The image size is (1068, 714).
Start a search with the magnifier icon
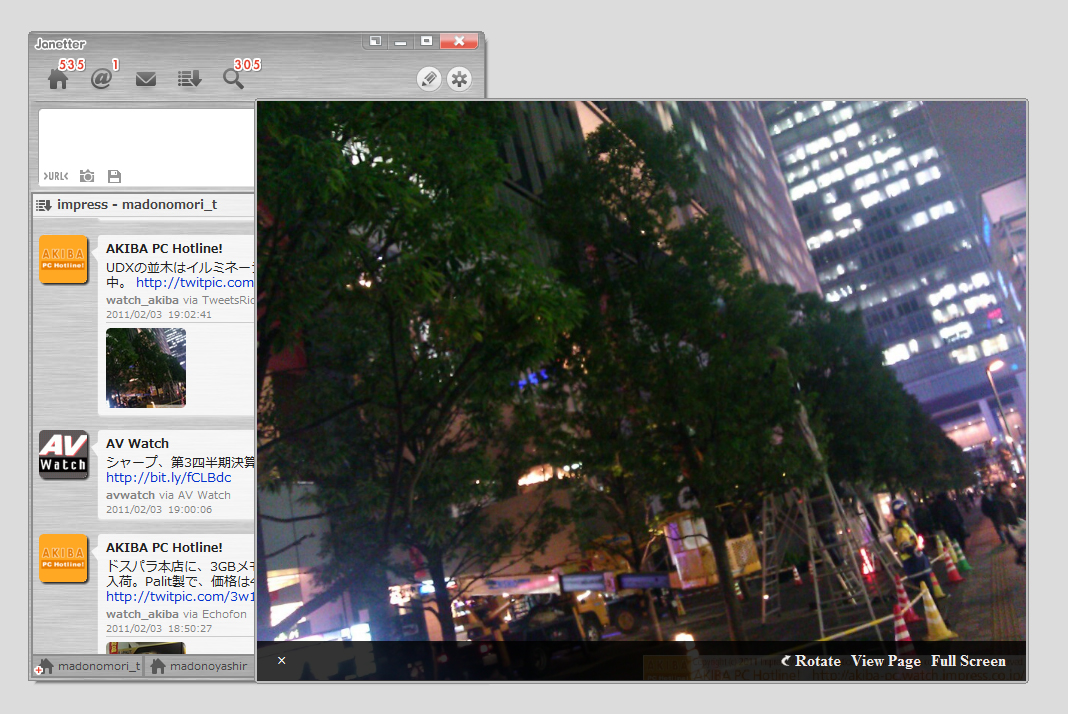click(232, 78)
